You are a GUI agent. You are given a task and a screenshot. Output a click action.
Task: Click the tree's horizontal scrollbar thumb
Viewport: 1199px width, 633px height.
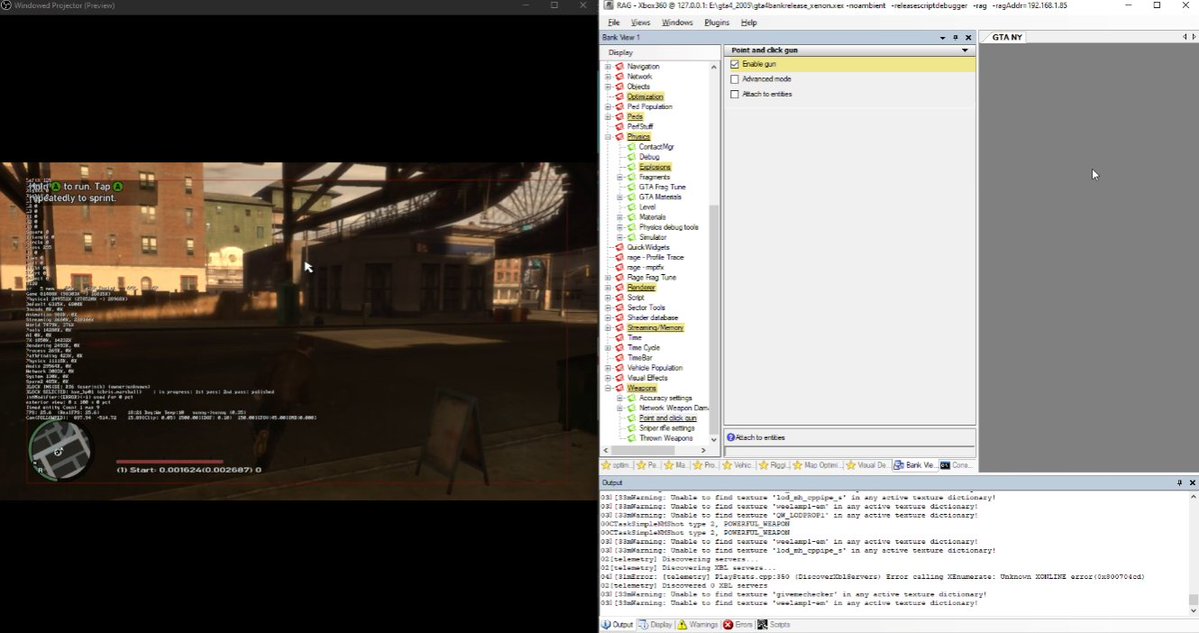pos(644,450)
